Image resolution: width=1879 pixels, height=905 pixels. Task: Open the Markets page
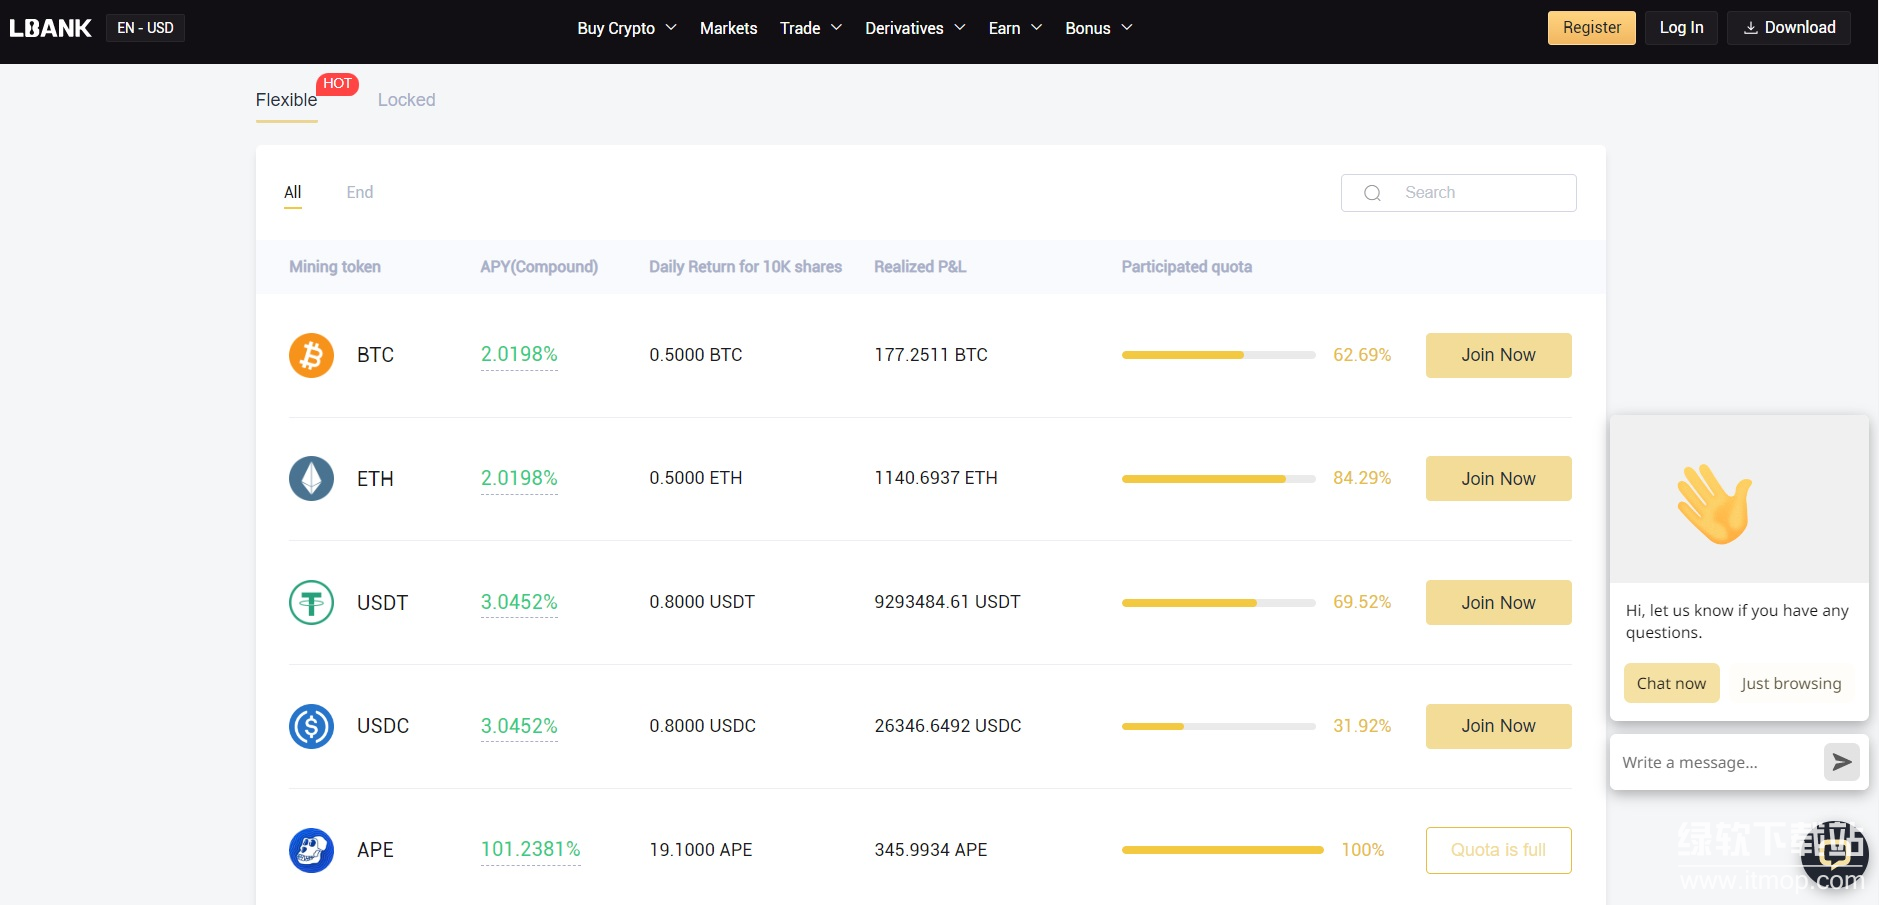(728, 28)
